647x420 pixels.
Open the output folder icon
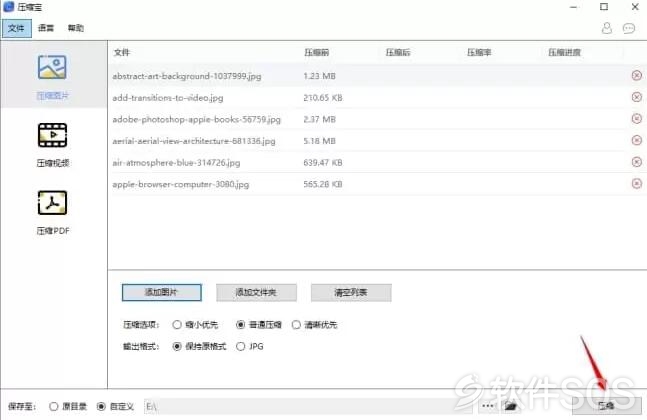pyautogui.click(x=511, y=406)
